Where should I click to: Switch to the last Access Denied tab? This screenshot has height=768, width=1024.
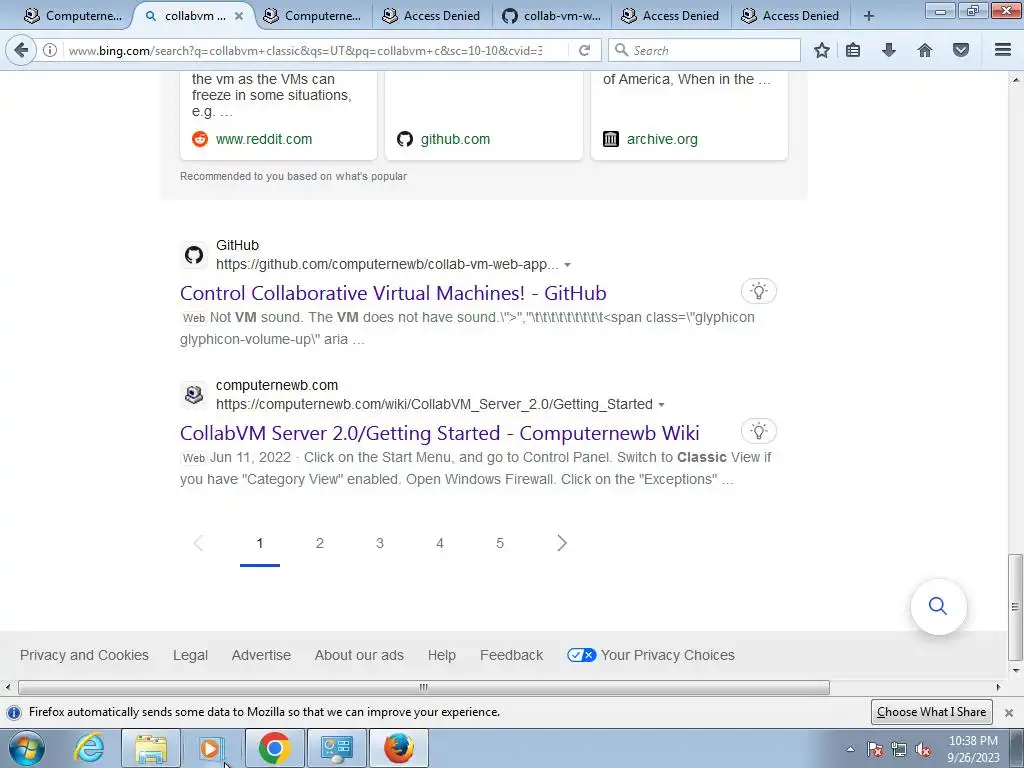tap(790, 16)
